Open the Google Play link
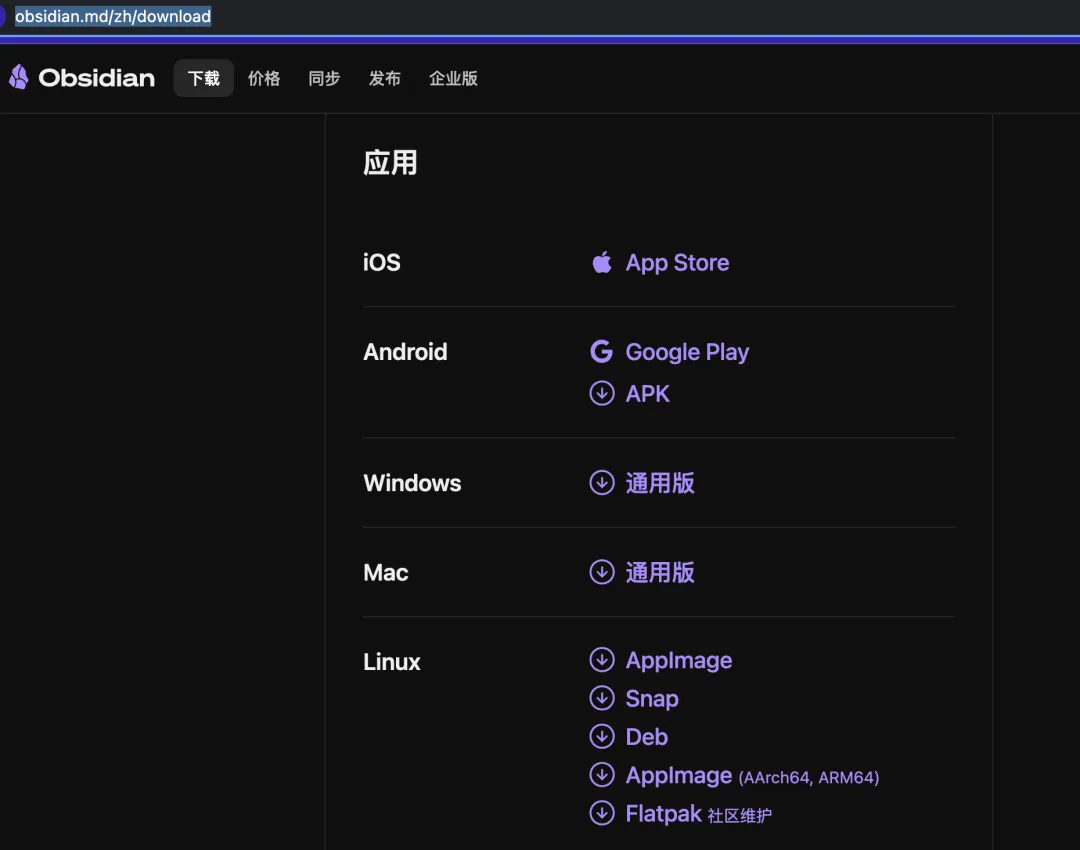1080x850 pixels. click(x=687, y=352)
